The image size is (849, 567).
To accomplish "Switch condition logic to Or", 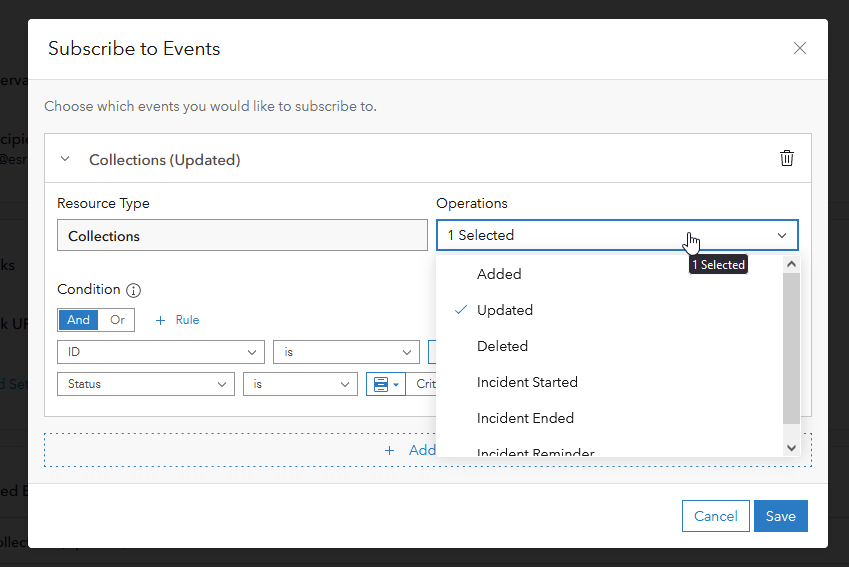I will pos(117,320).
